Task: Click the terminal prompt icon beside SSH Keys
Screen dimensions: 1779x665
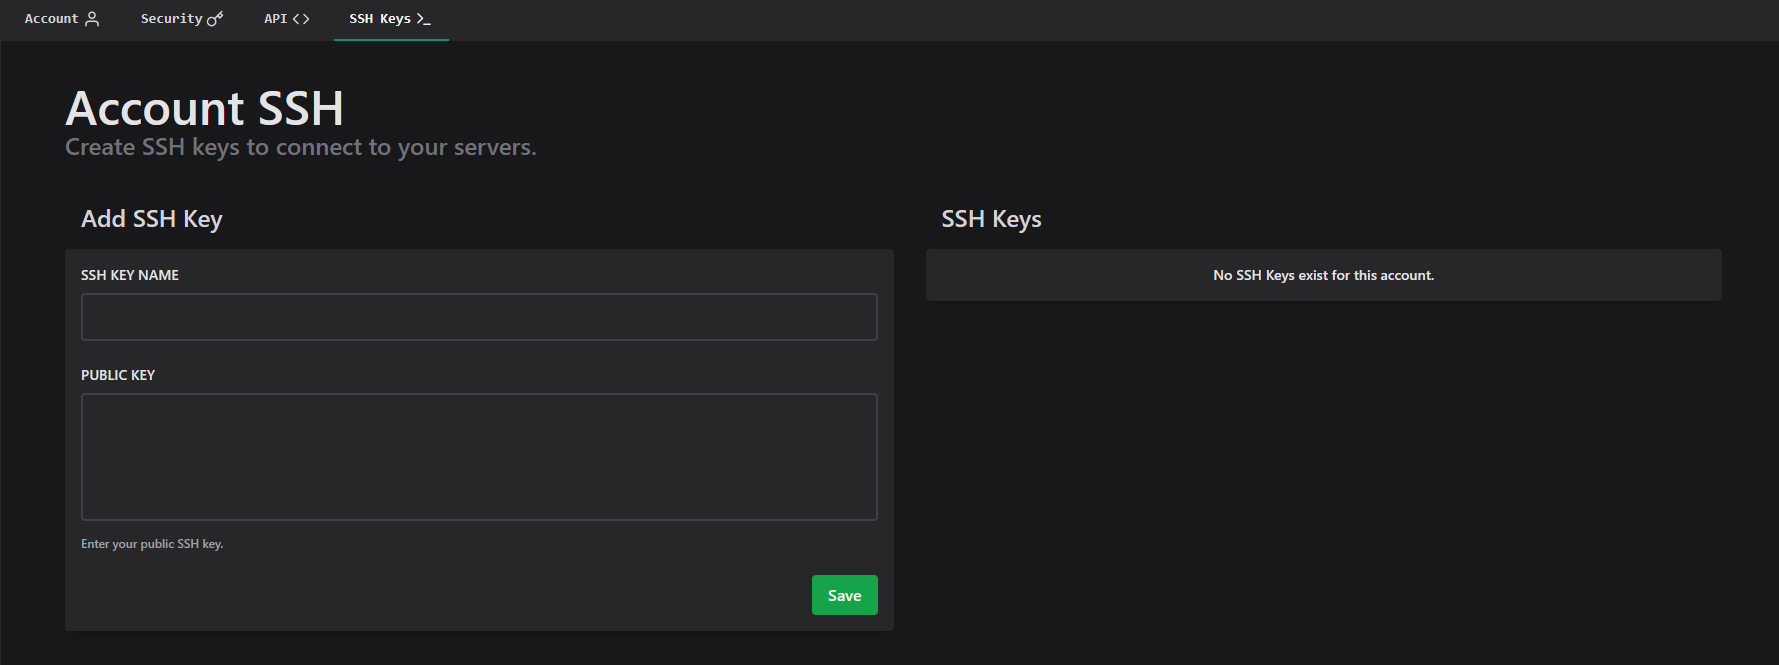Action: pyautogui.click(x=423, y=19)
